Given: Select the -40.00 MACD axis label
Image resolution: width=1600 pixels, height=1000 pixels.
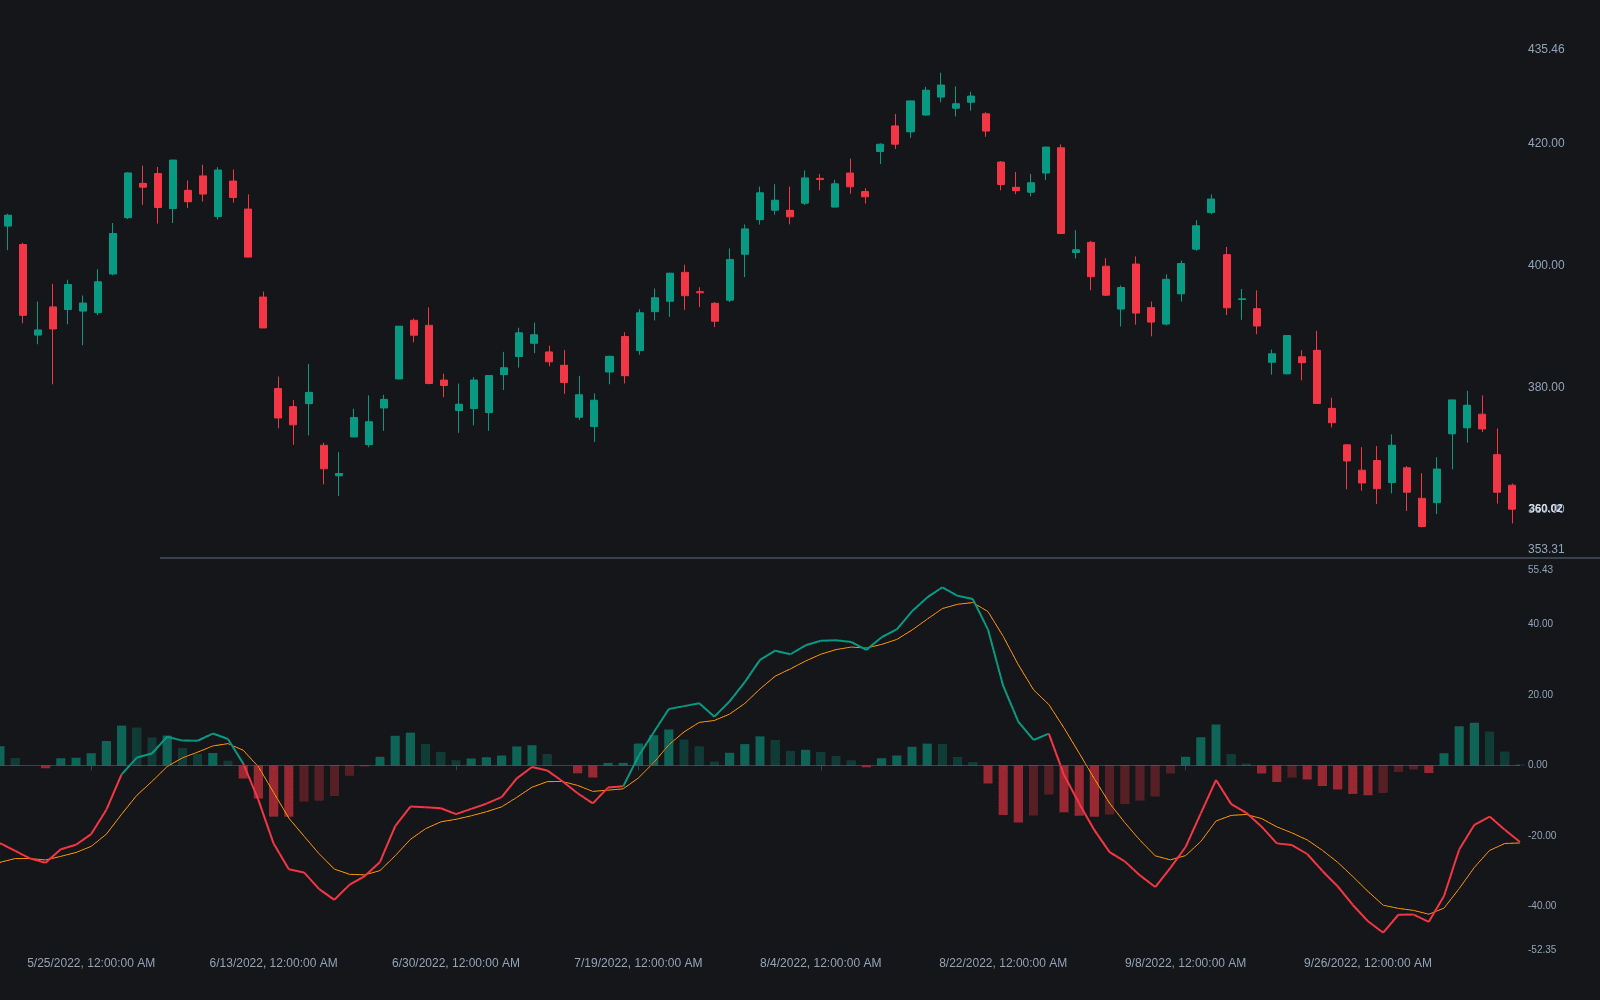Looking at the screenshot, I should (x=1542, y=906).
